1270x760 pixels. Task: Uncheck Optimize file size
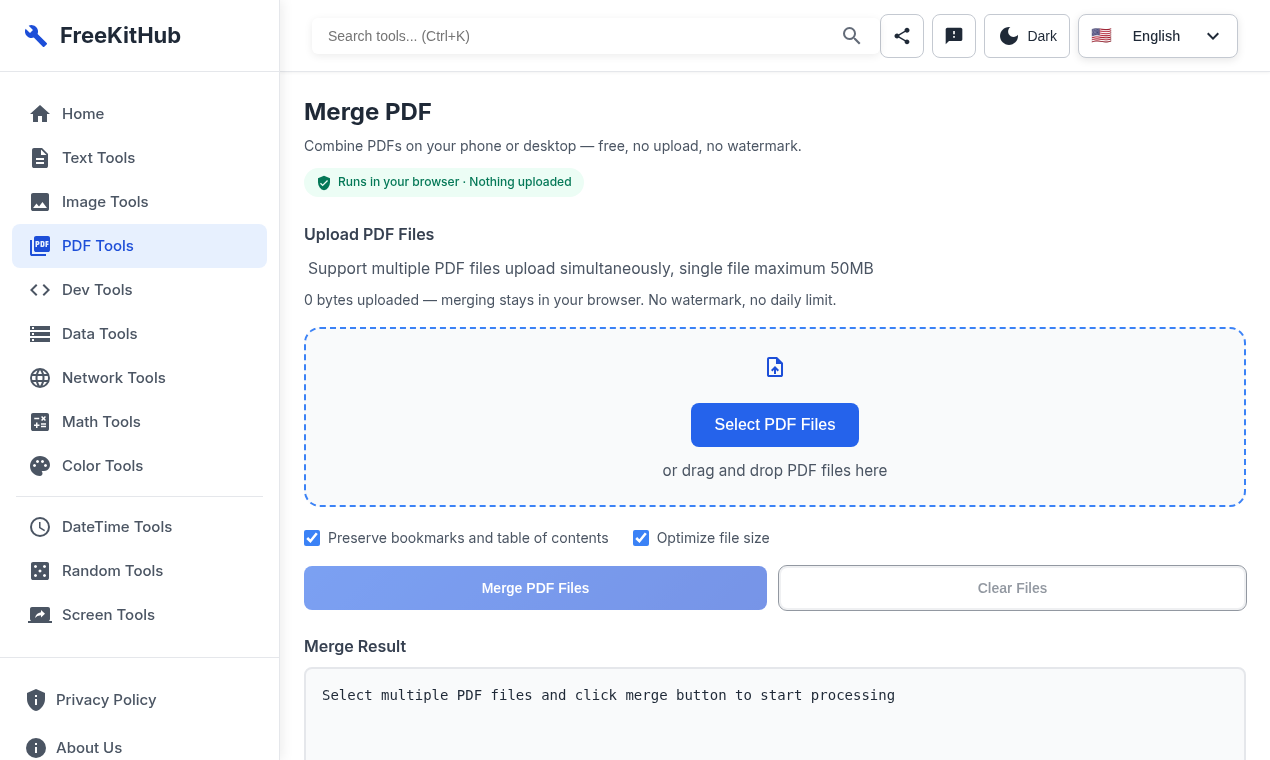click(641, 538)
